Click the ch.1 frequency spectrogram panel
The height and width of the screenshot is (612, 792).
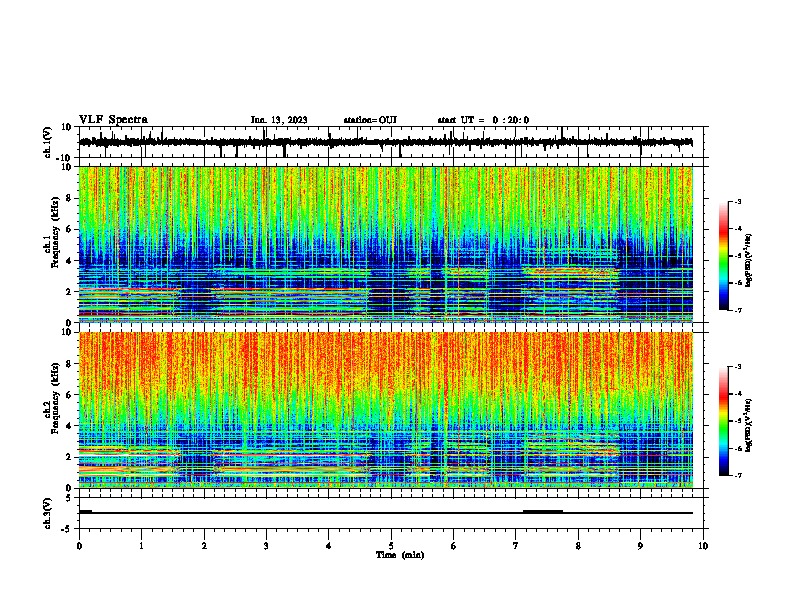point(385,244)
